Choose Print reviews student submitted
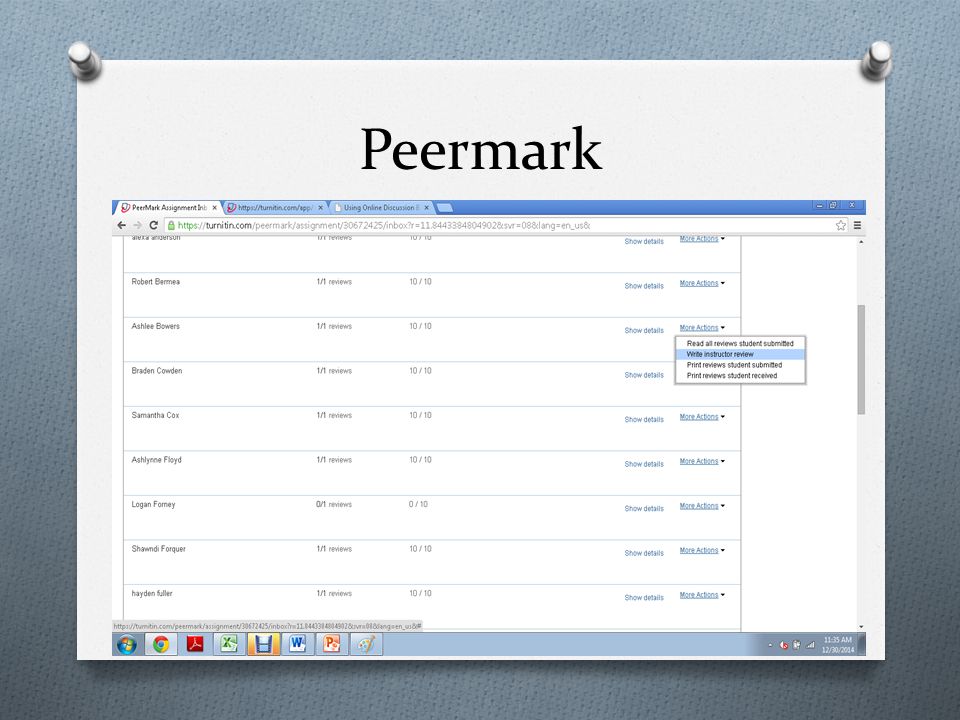Image resolution: width=960 pixels, height=720 pixels. (x=740, y=365)
